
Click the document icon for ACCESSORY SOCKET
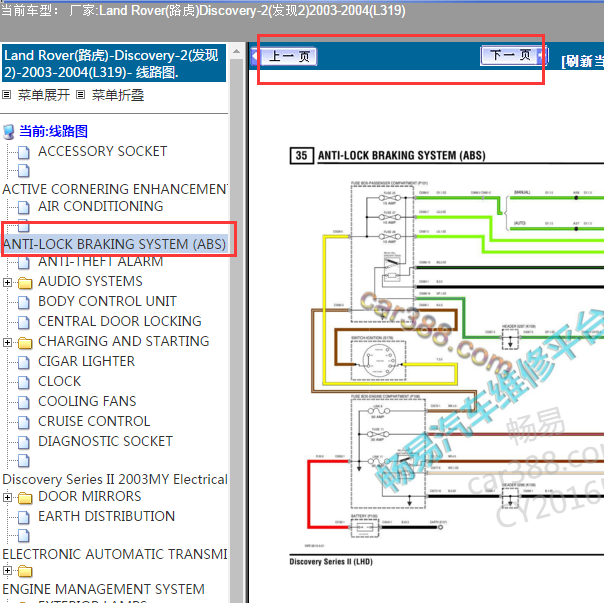23,153
